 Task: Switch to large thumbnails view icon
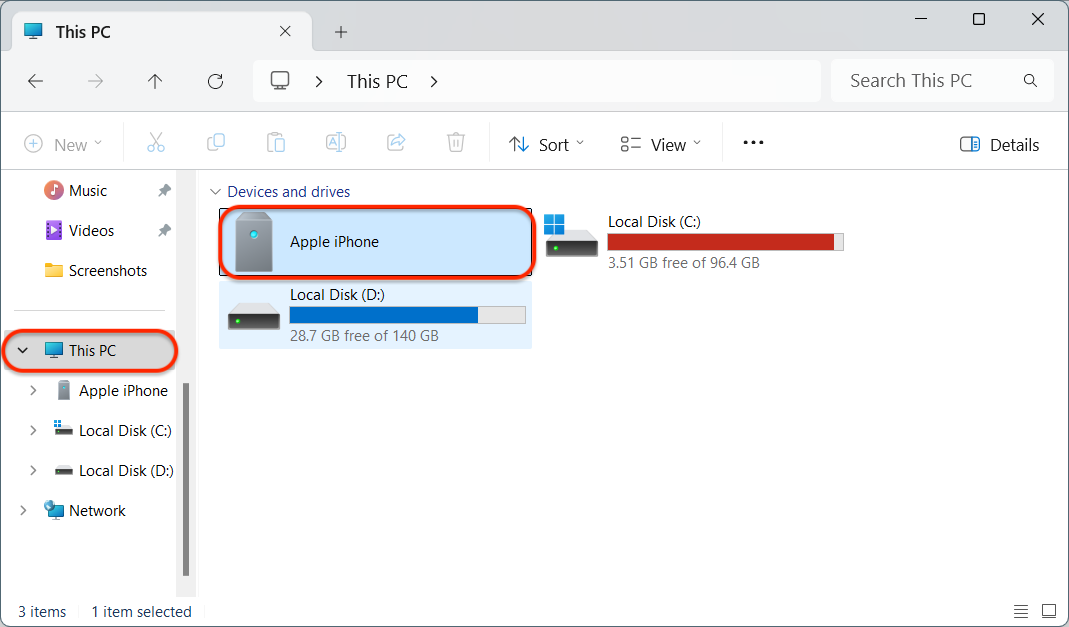1049,611
